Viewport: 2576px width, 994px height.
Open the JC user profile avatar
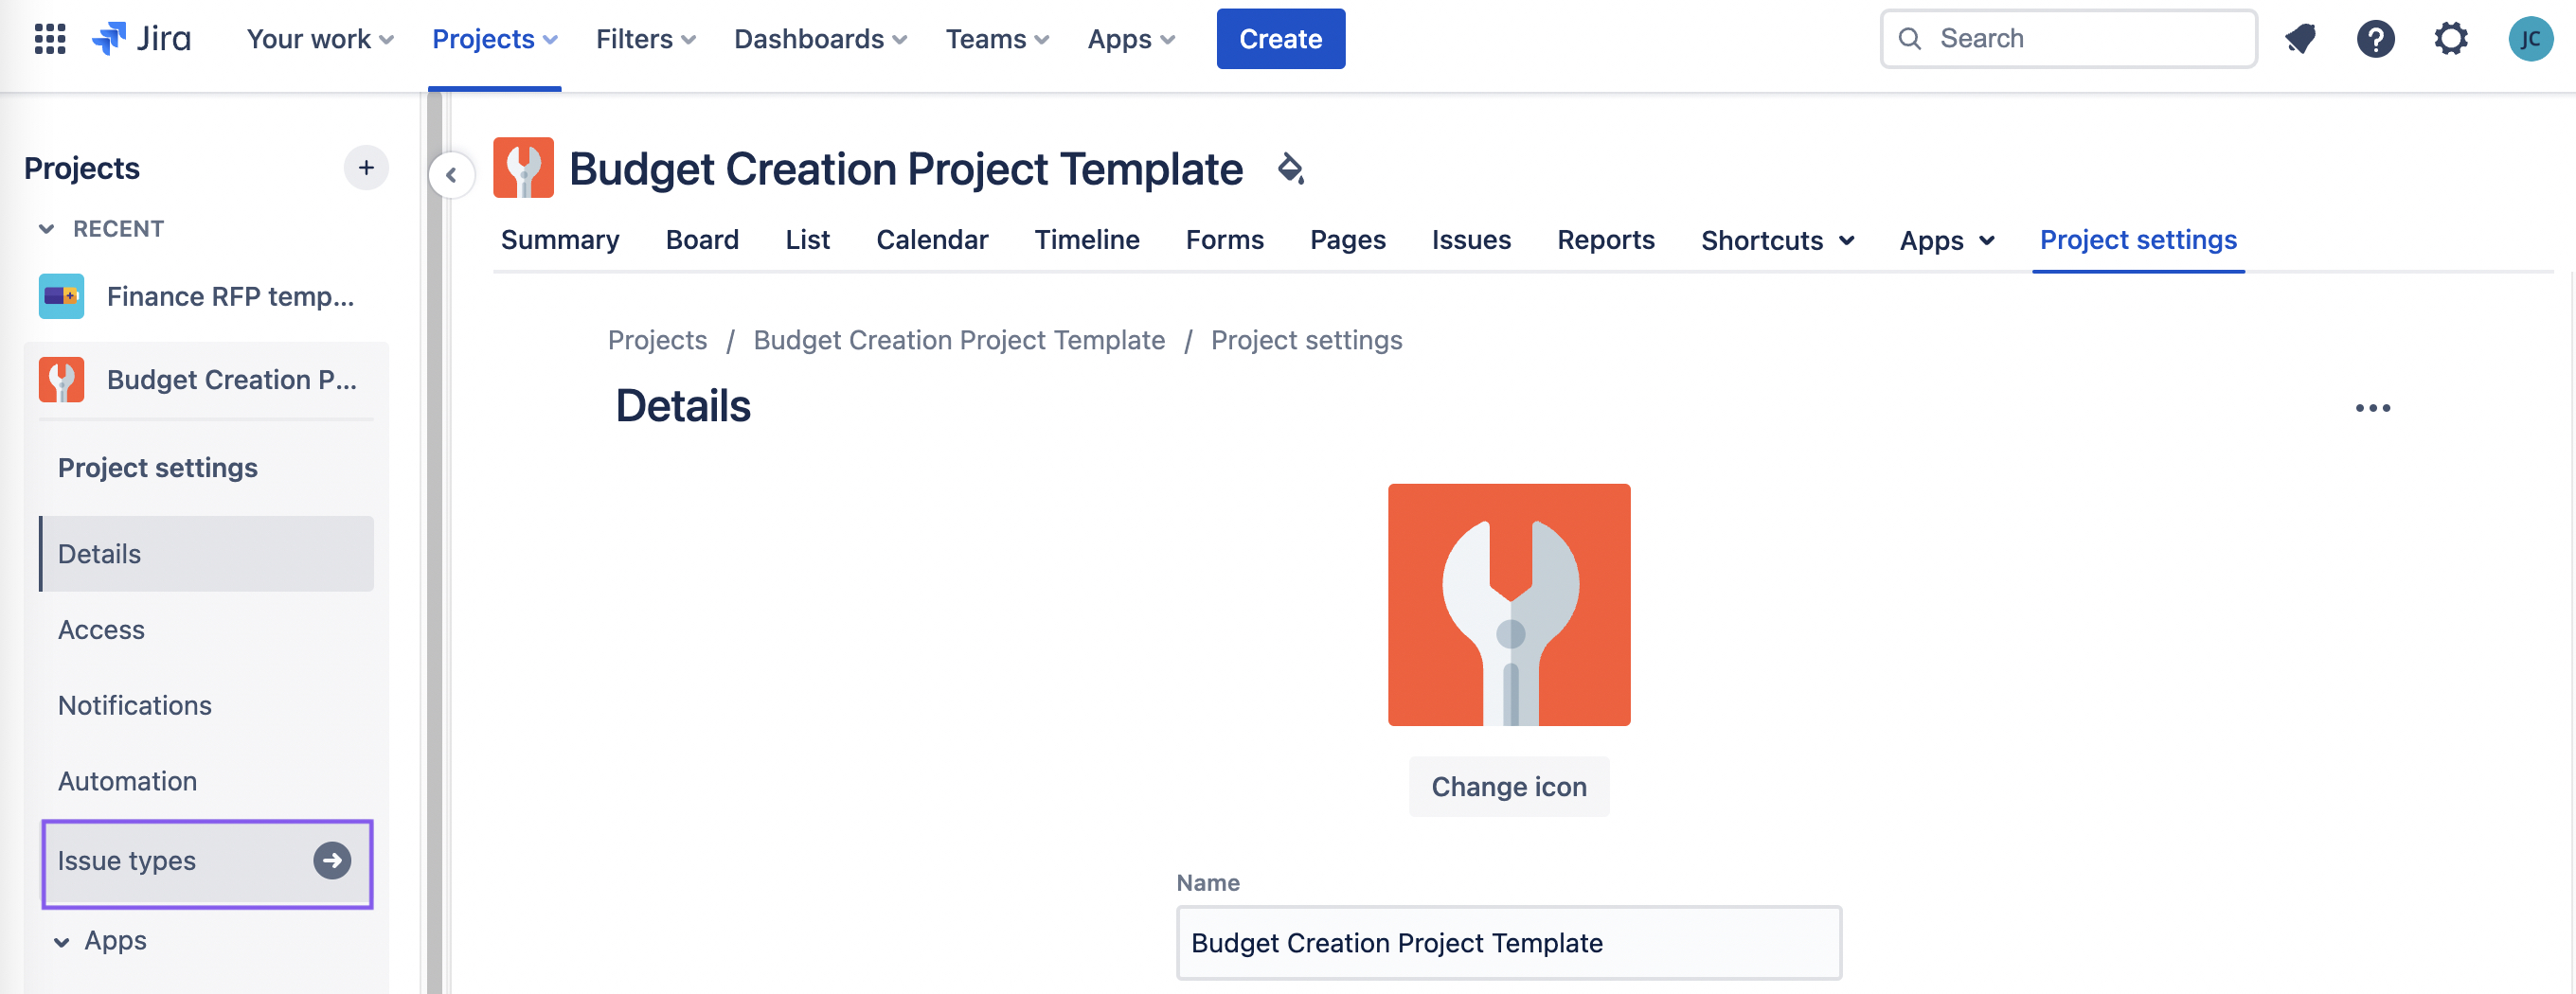click(2529, 39)
